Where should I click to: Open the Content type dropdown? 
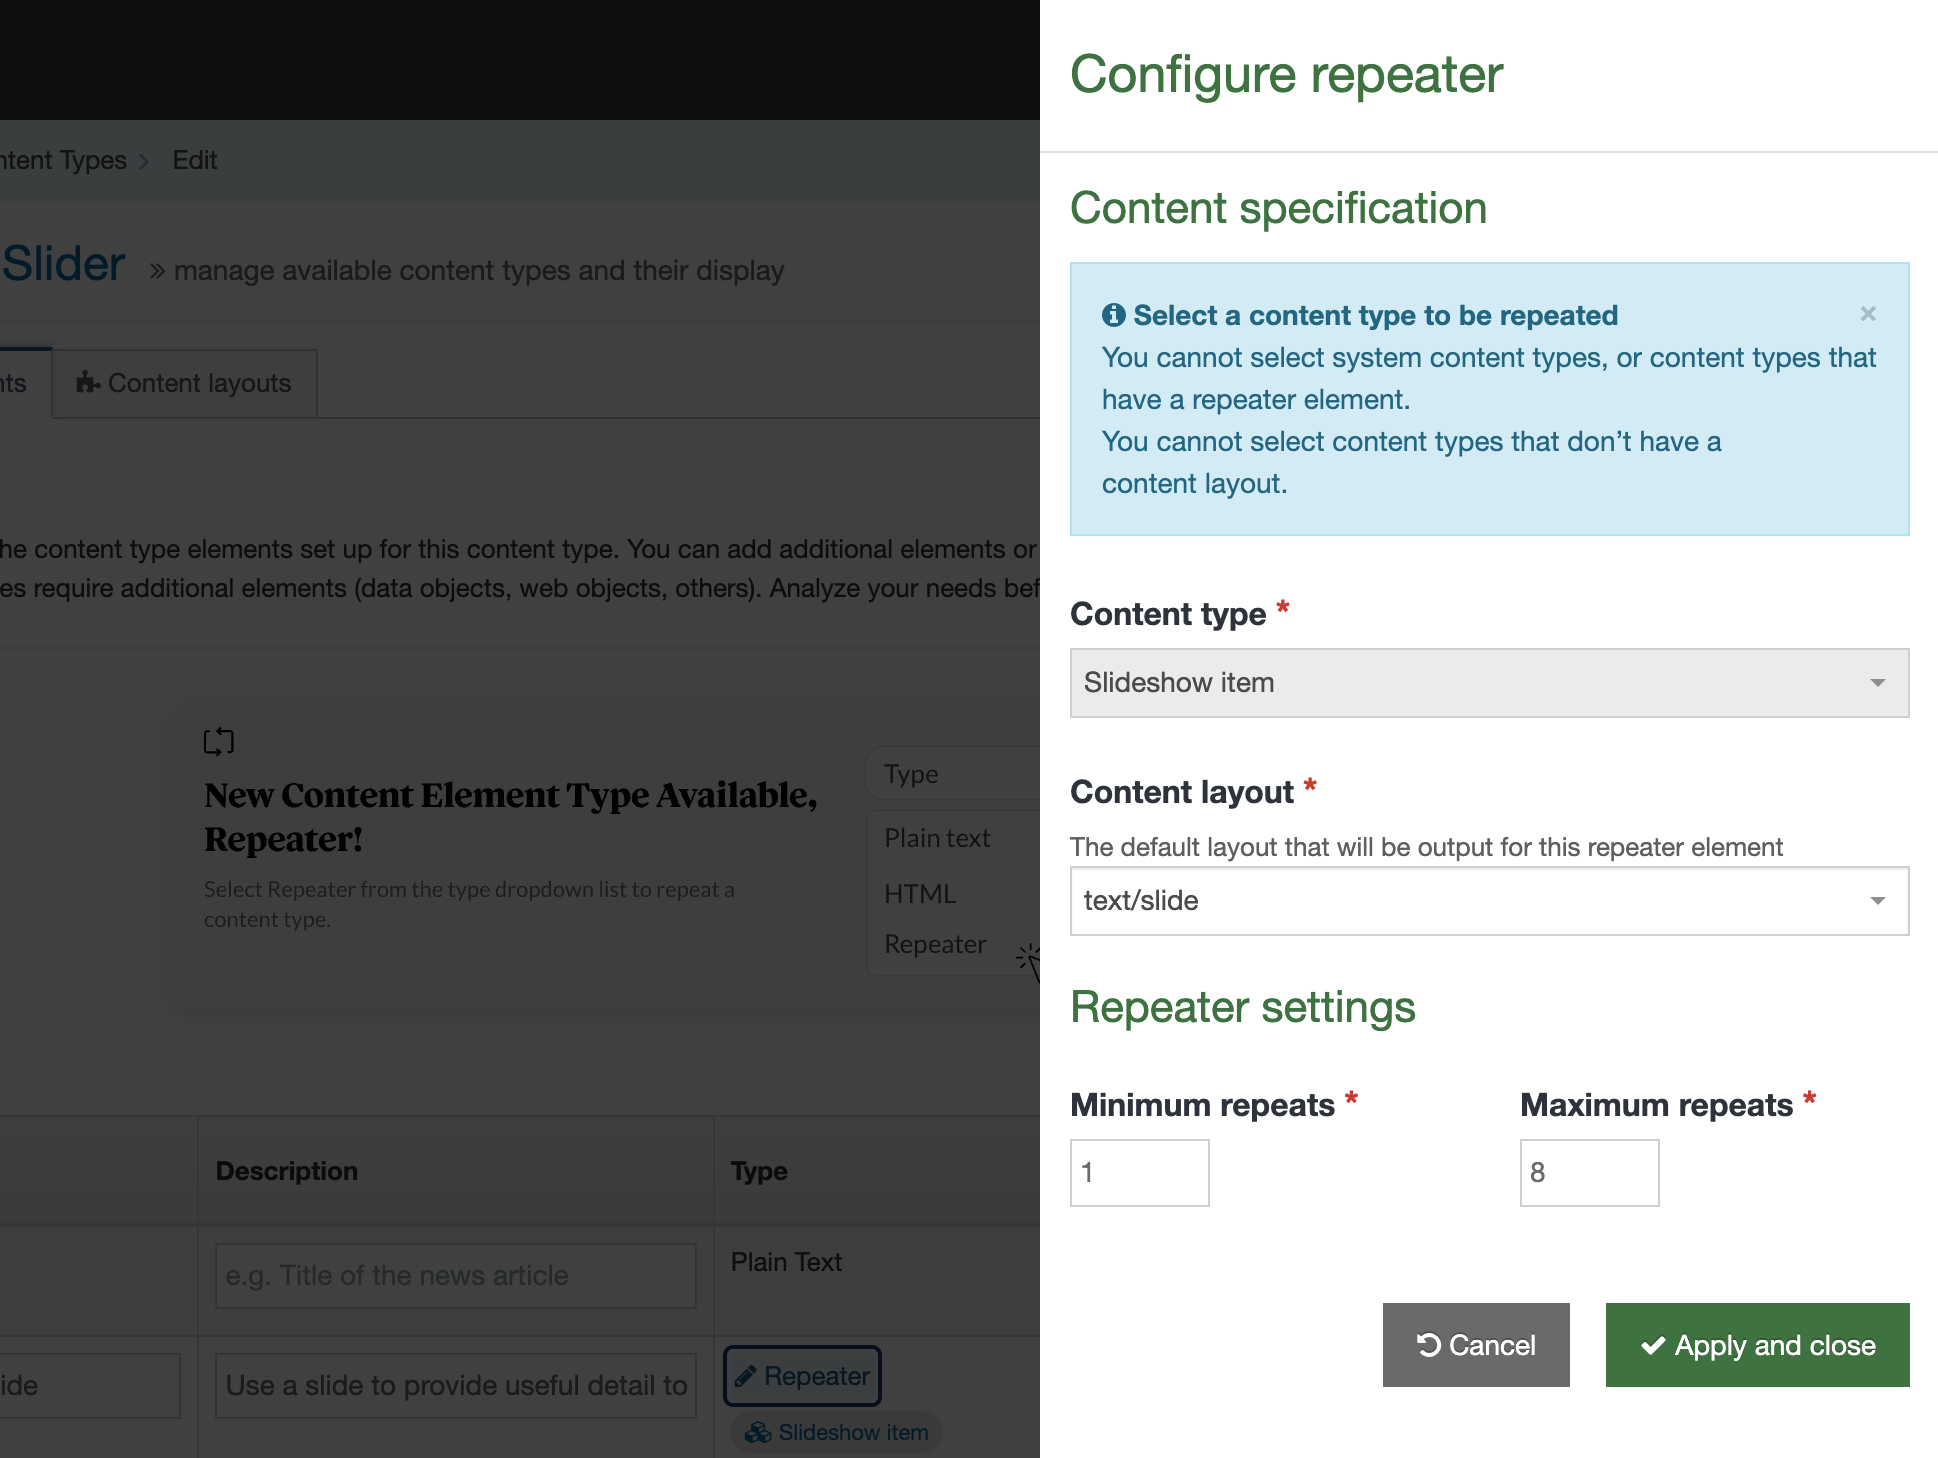click(x=1470, y=683)
